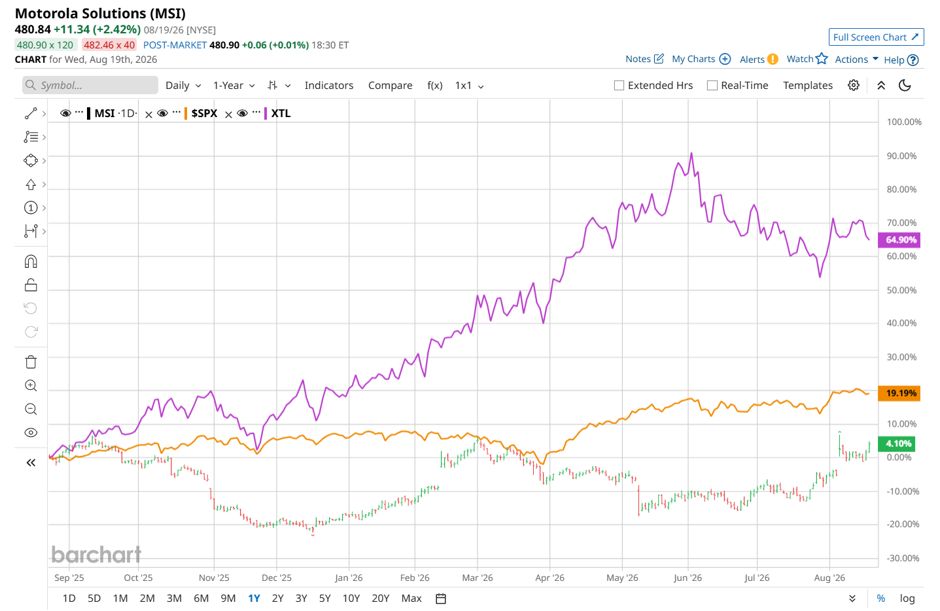Select the 6M time range
Viewport: 940px width, 611px height.
(201, 598)
